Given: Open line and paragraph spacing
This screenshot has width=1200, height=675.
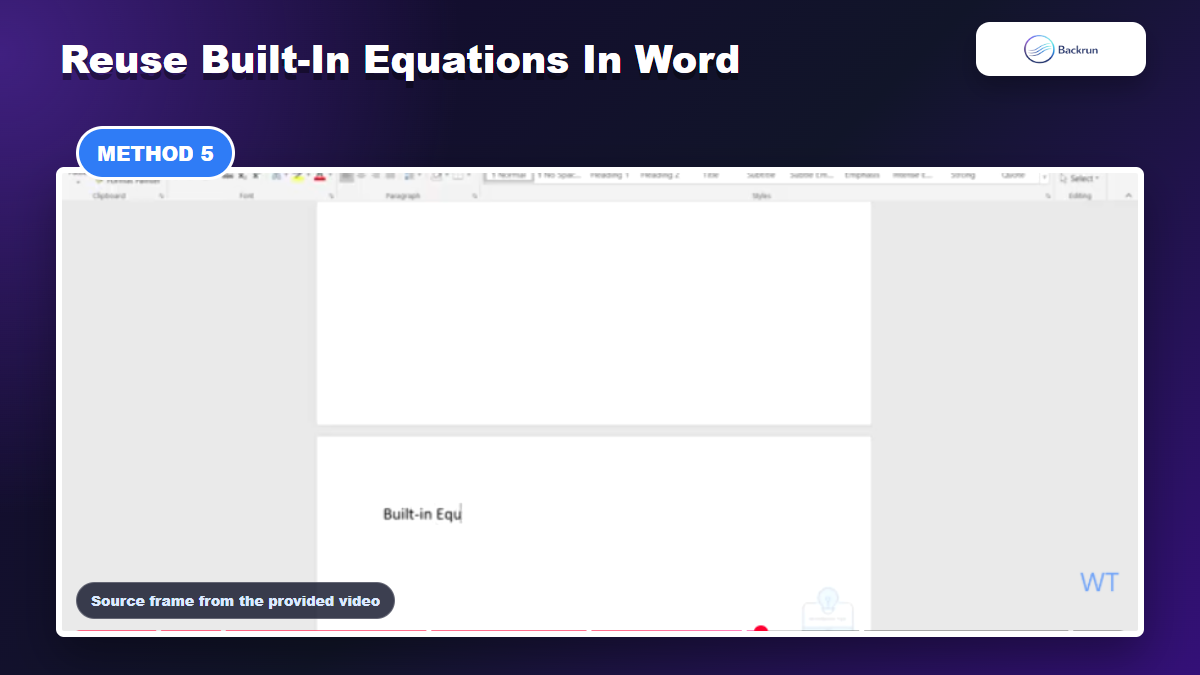Looking at the screenshot, I should coord(408,176).
